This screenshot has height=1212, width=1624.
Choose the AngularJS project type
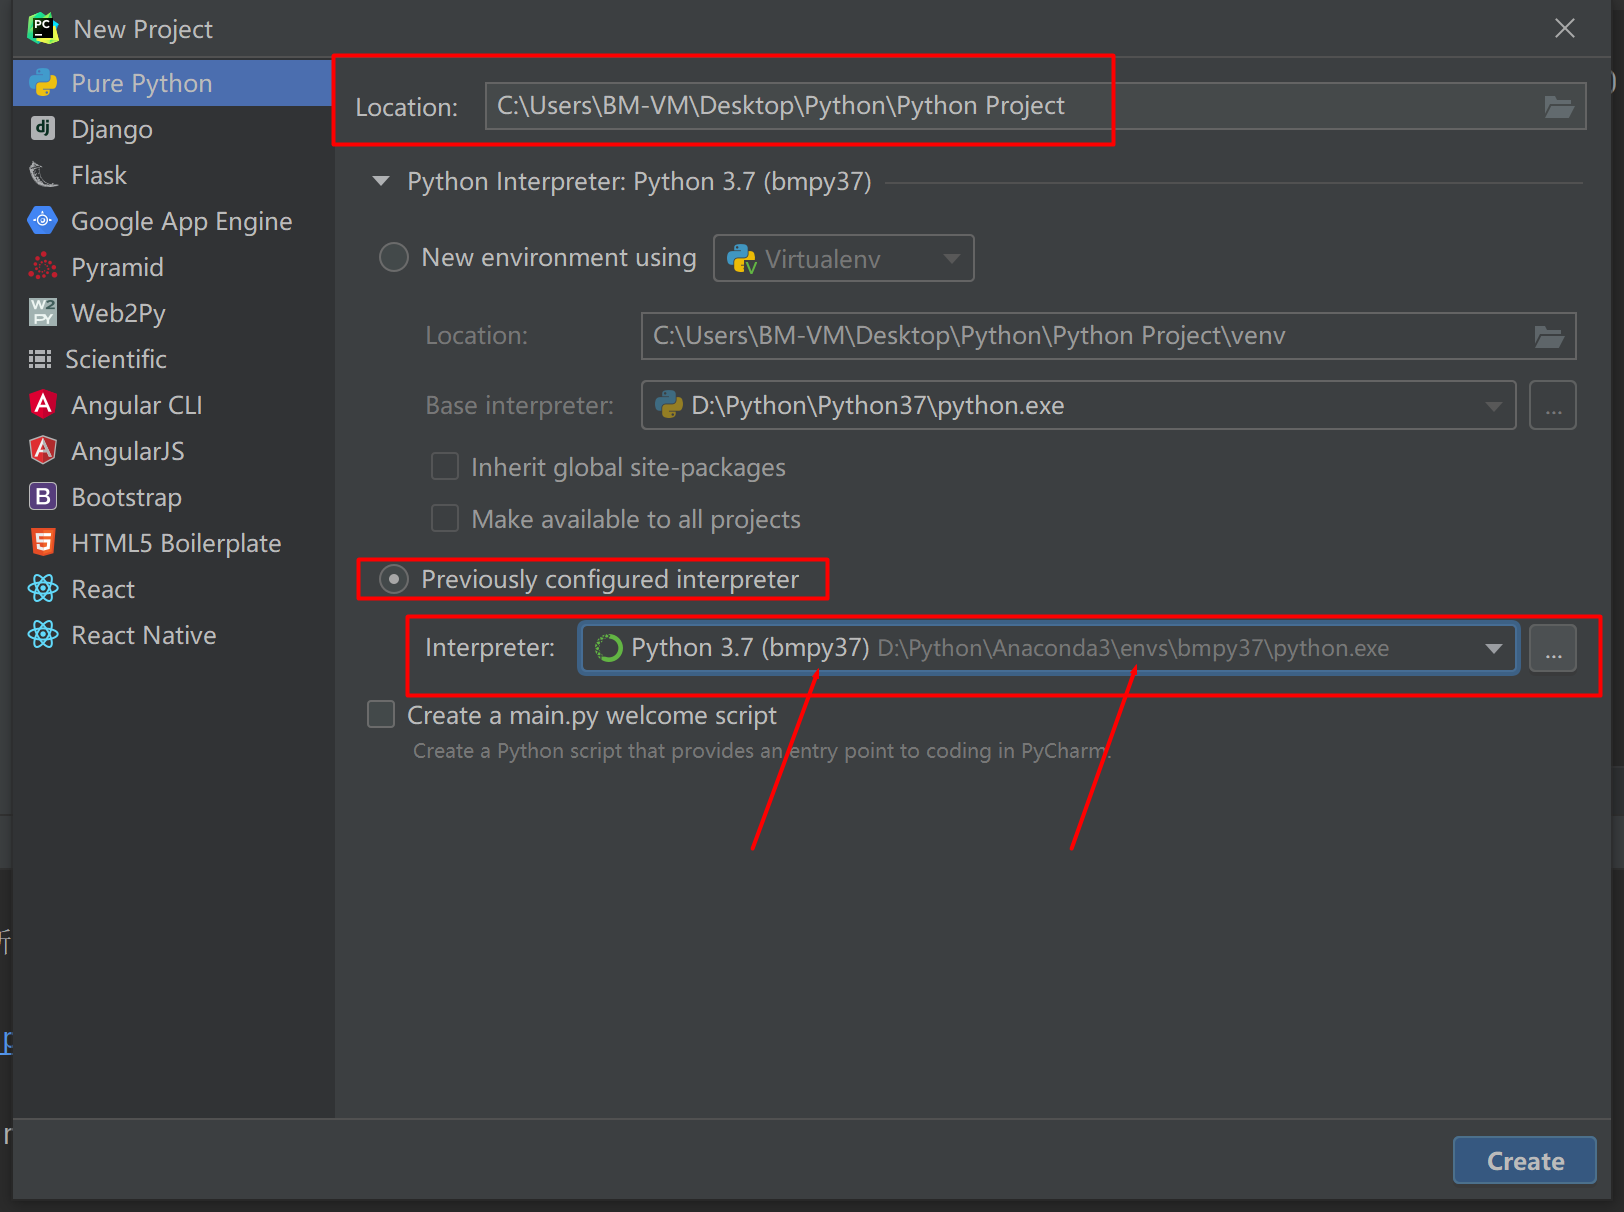tap(172, 451)
